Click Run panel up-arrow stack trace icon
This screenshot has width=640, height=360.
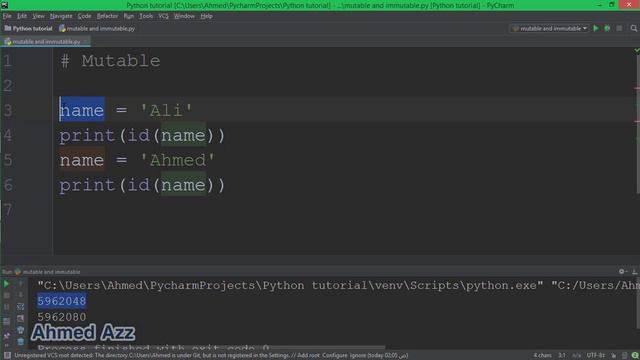(20, 284)
